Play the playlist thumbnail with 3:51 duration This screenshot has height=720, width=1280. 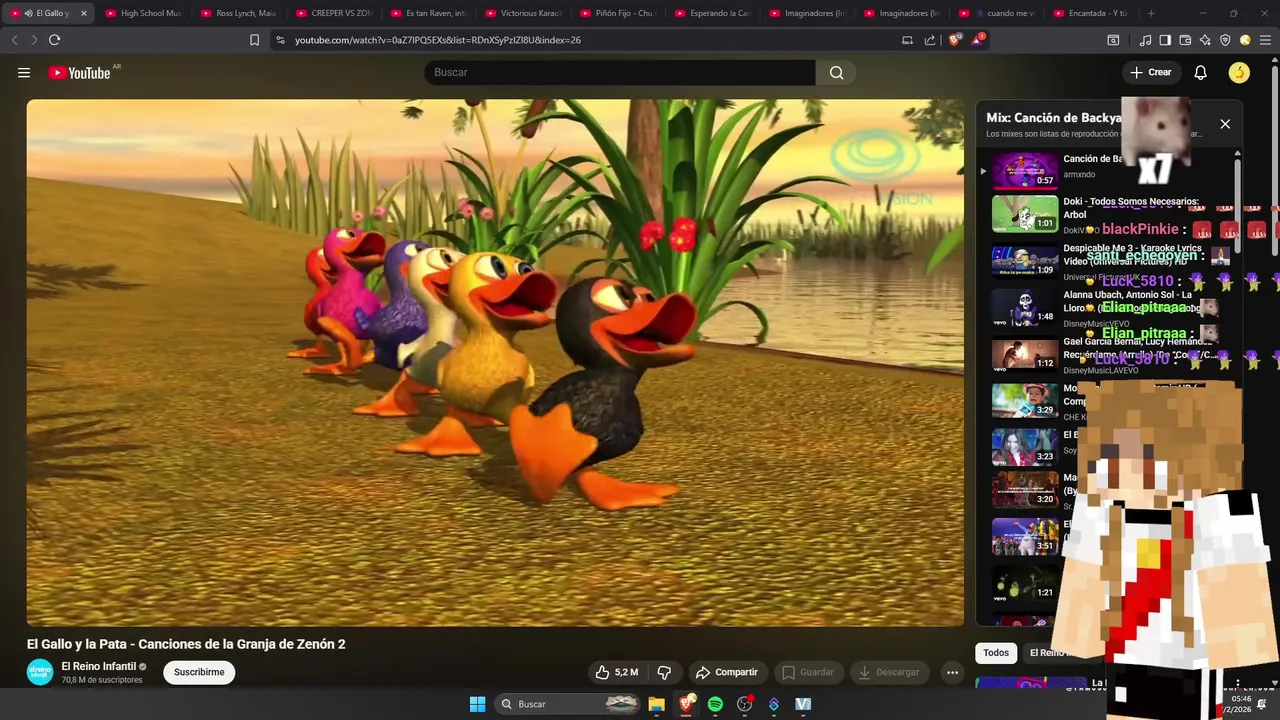pos(1024,537)
